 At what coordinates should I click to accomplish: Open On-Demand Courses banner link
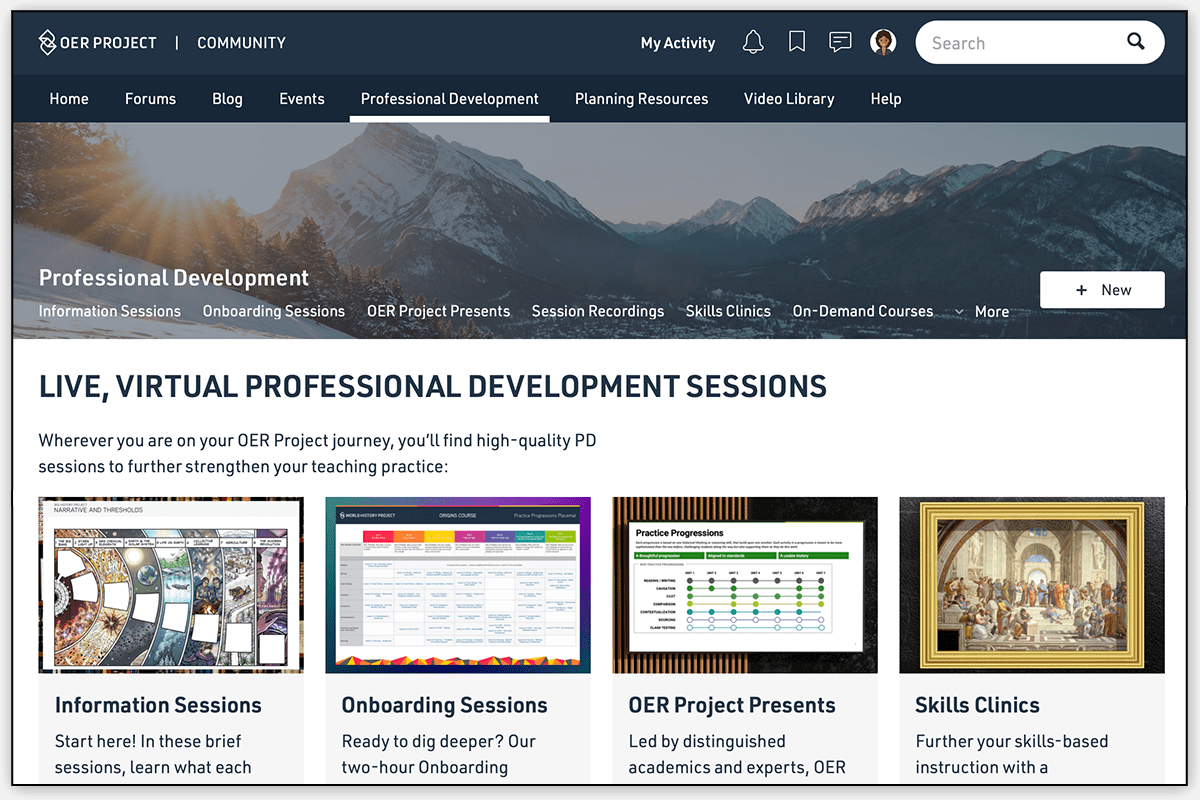coord(863,311)
